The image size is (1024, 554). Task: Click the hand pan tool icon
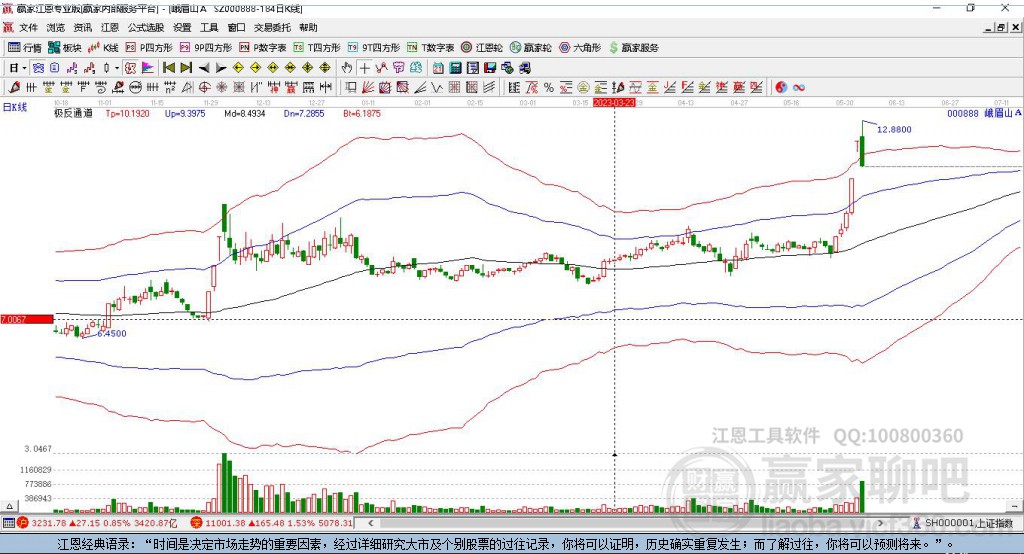coord(347,68)
